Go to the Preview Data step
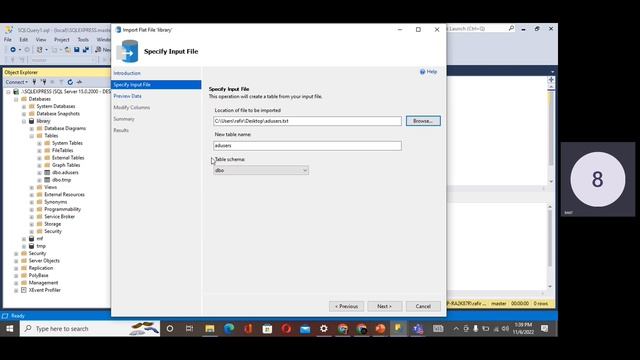Viewport: 640px width, 360px height. (127, 96)
